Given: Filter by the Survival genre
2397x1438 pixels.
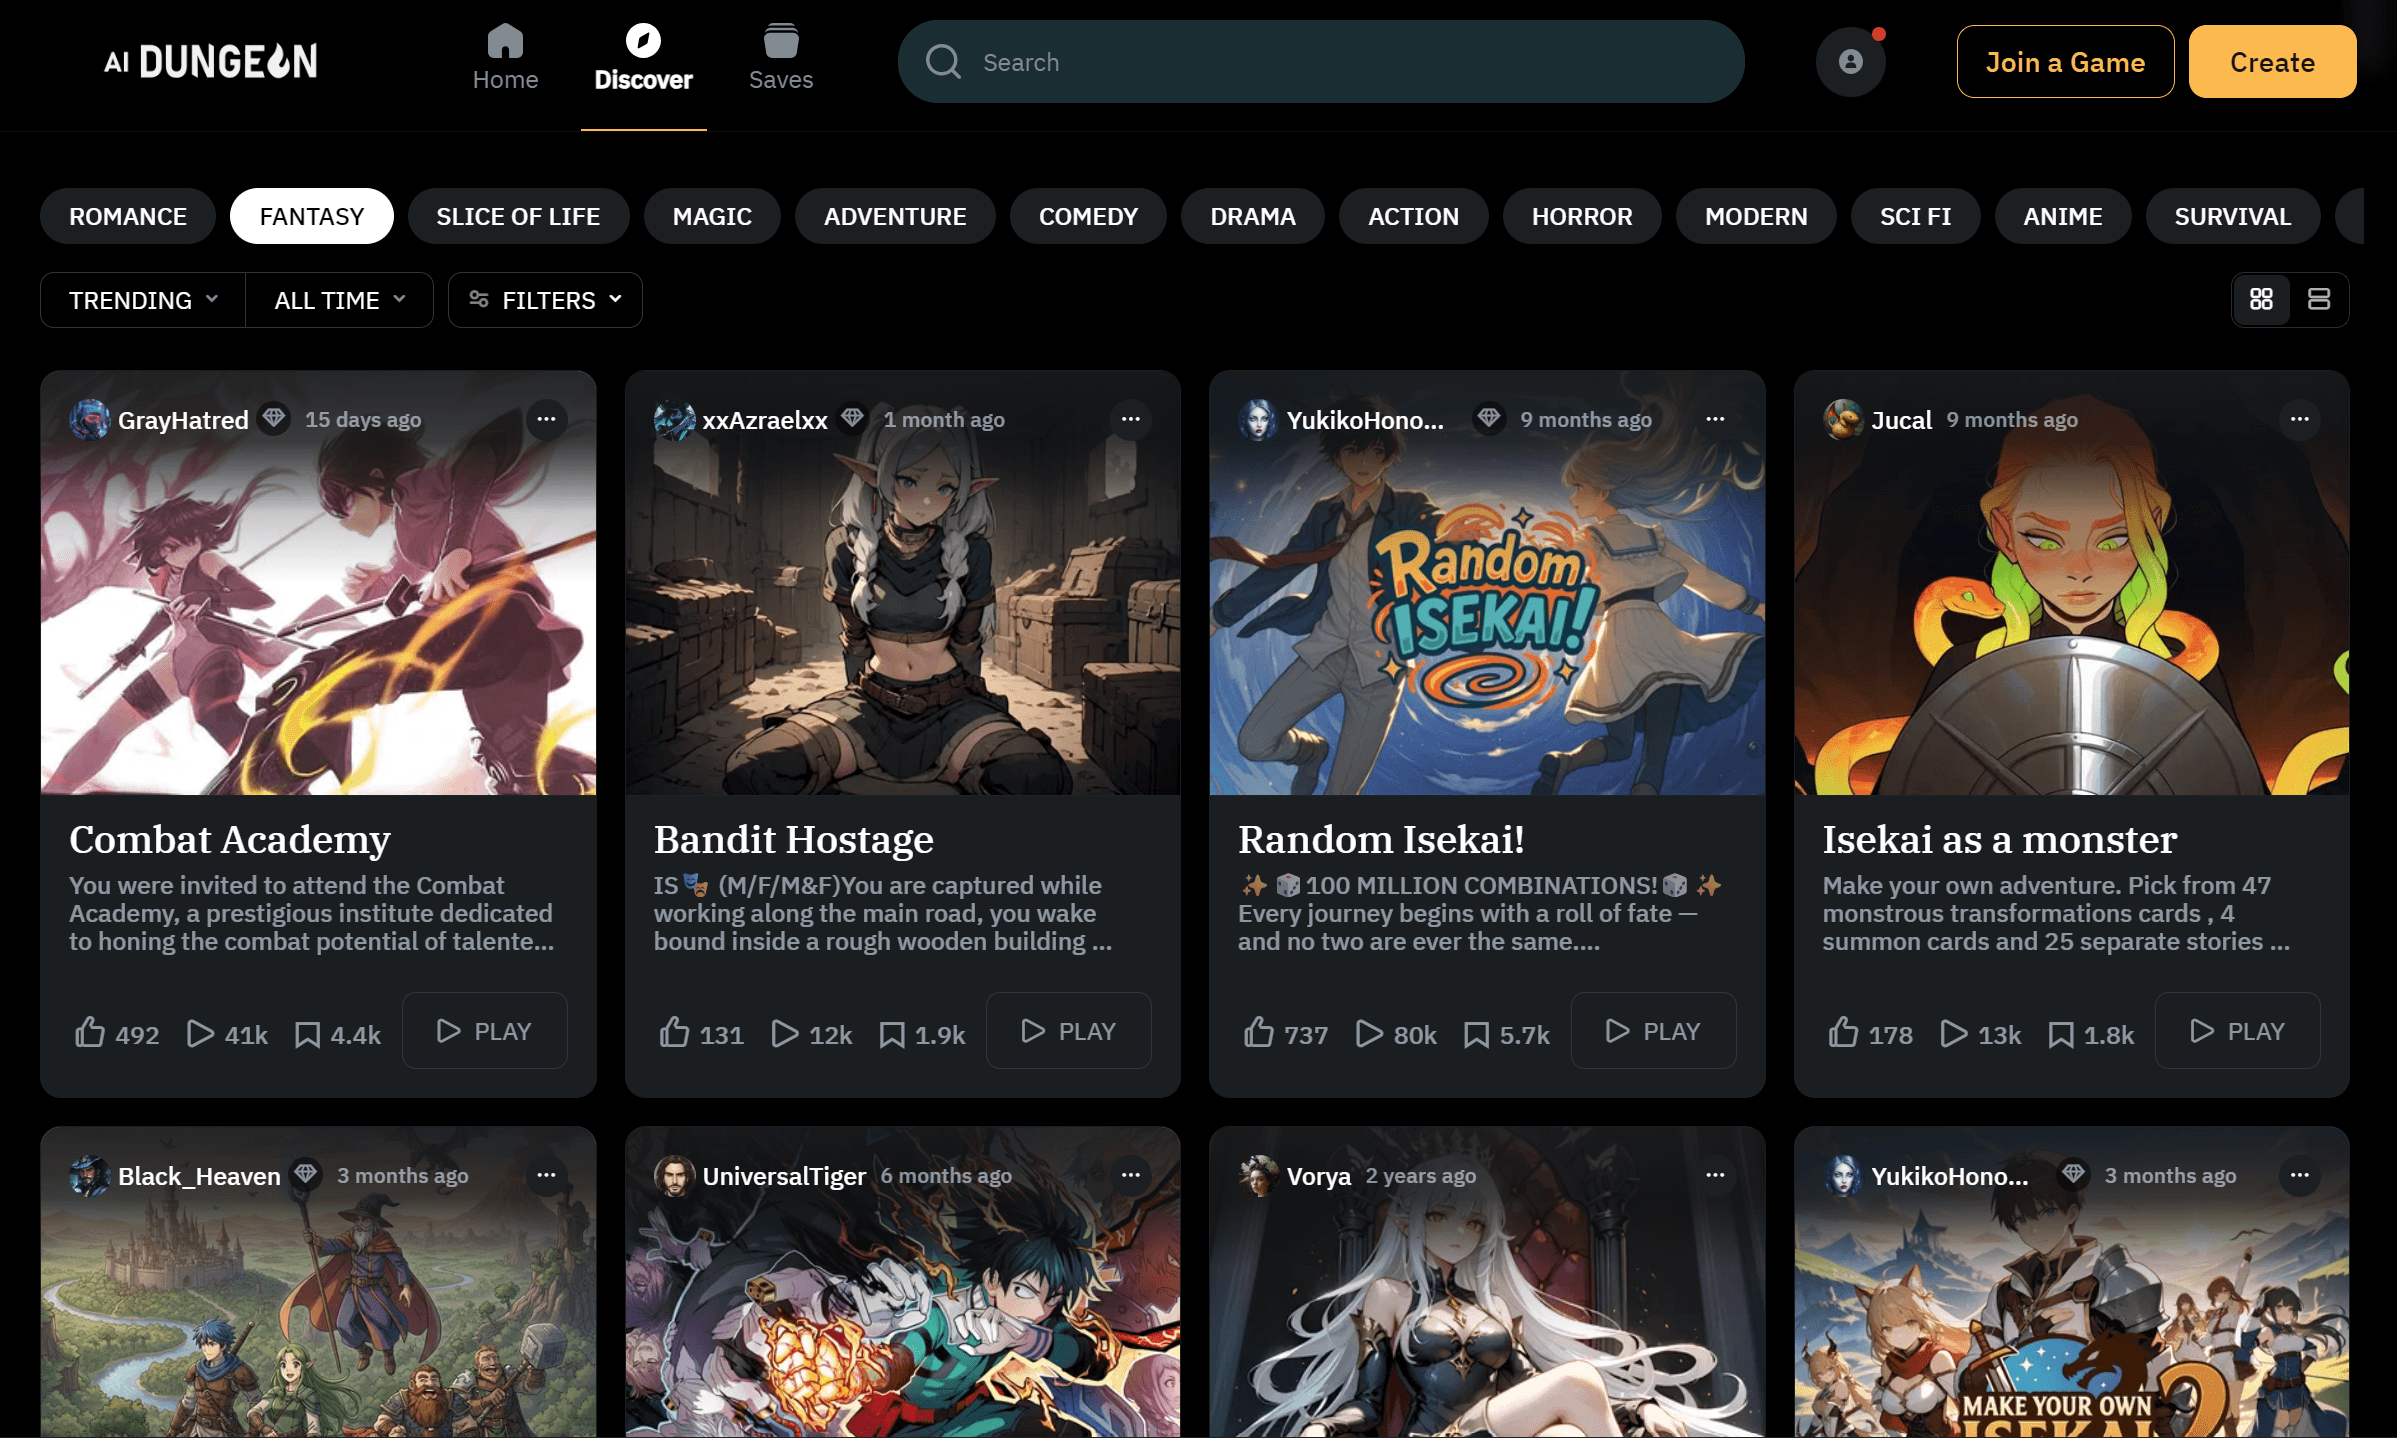Looking at the screenshot, I should pyautogui.click(x=2233, y=216).
